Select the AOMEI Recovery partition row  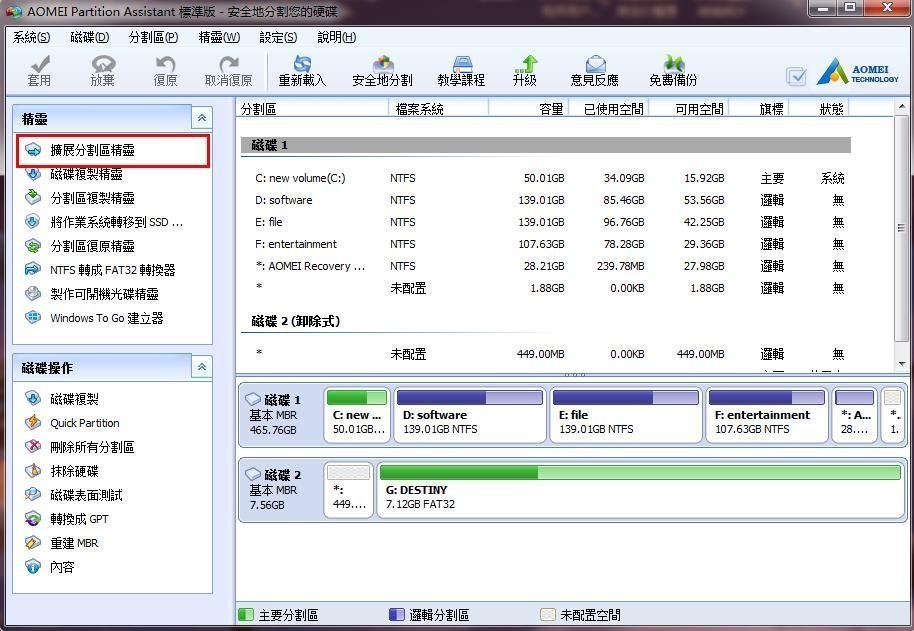point(546,266)
